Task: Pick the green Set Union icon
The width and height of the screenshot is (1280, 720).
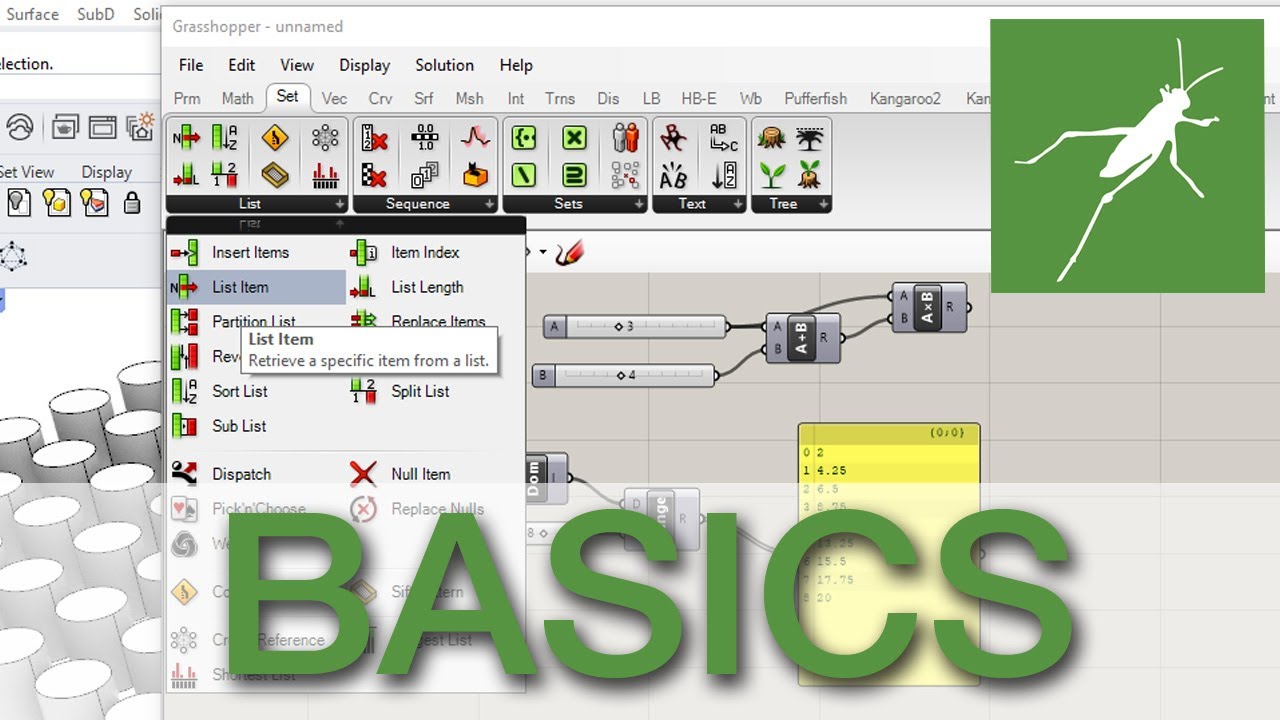Action: (574, 175)
